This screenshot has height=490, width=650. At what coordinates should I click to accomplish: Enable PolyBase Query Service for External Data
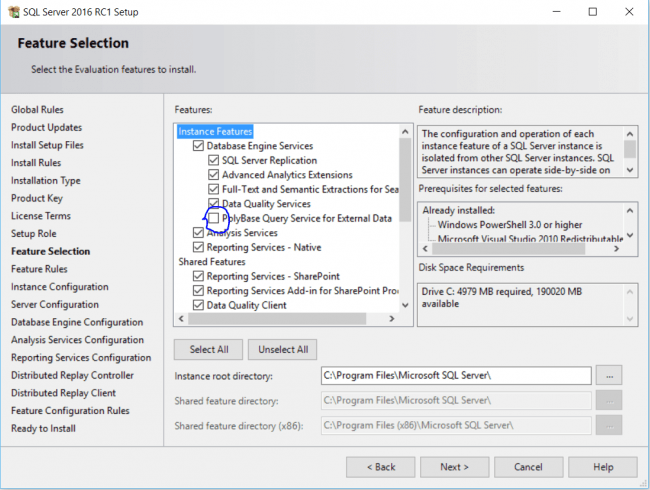(x=213, y=218)
